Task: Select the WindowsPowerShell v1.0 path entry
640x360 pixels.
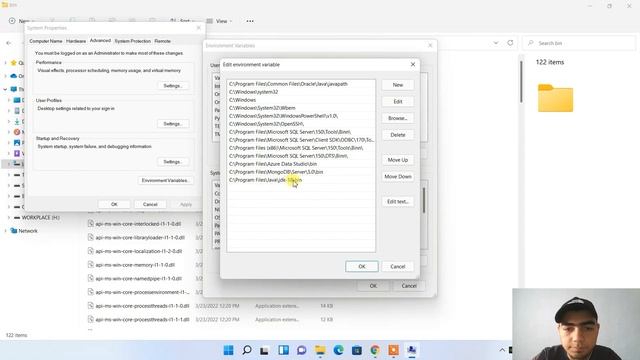Action: pyautogui.click(x=301, y=116)
